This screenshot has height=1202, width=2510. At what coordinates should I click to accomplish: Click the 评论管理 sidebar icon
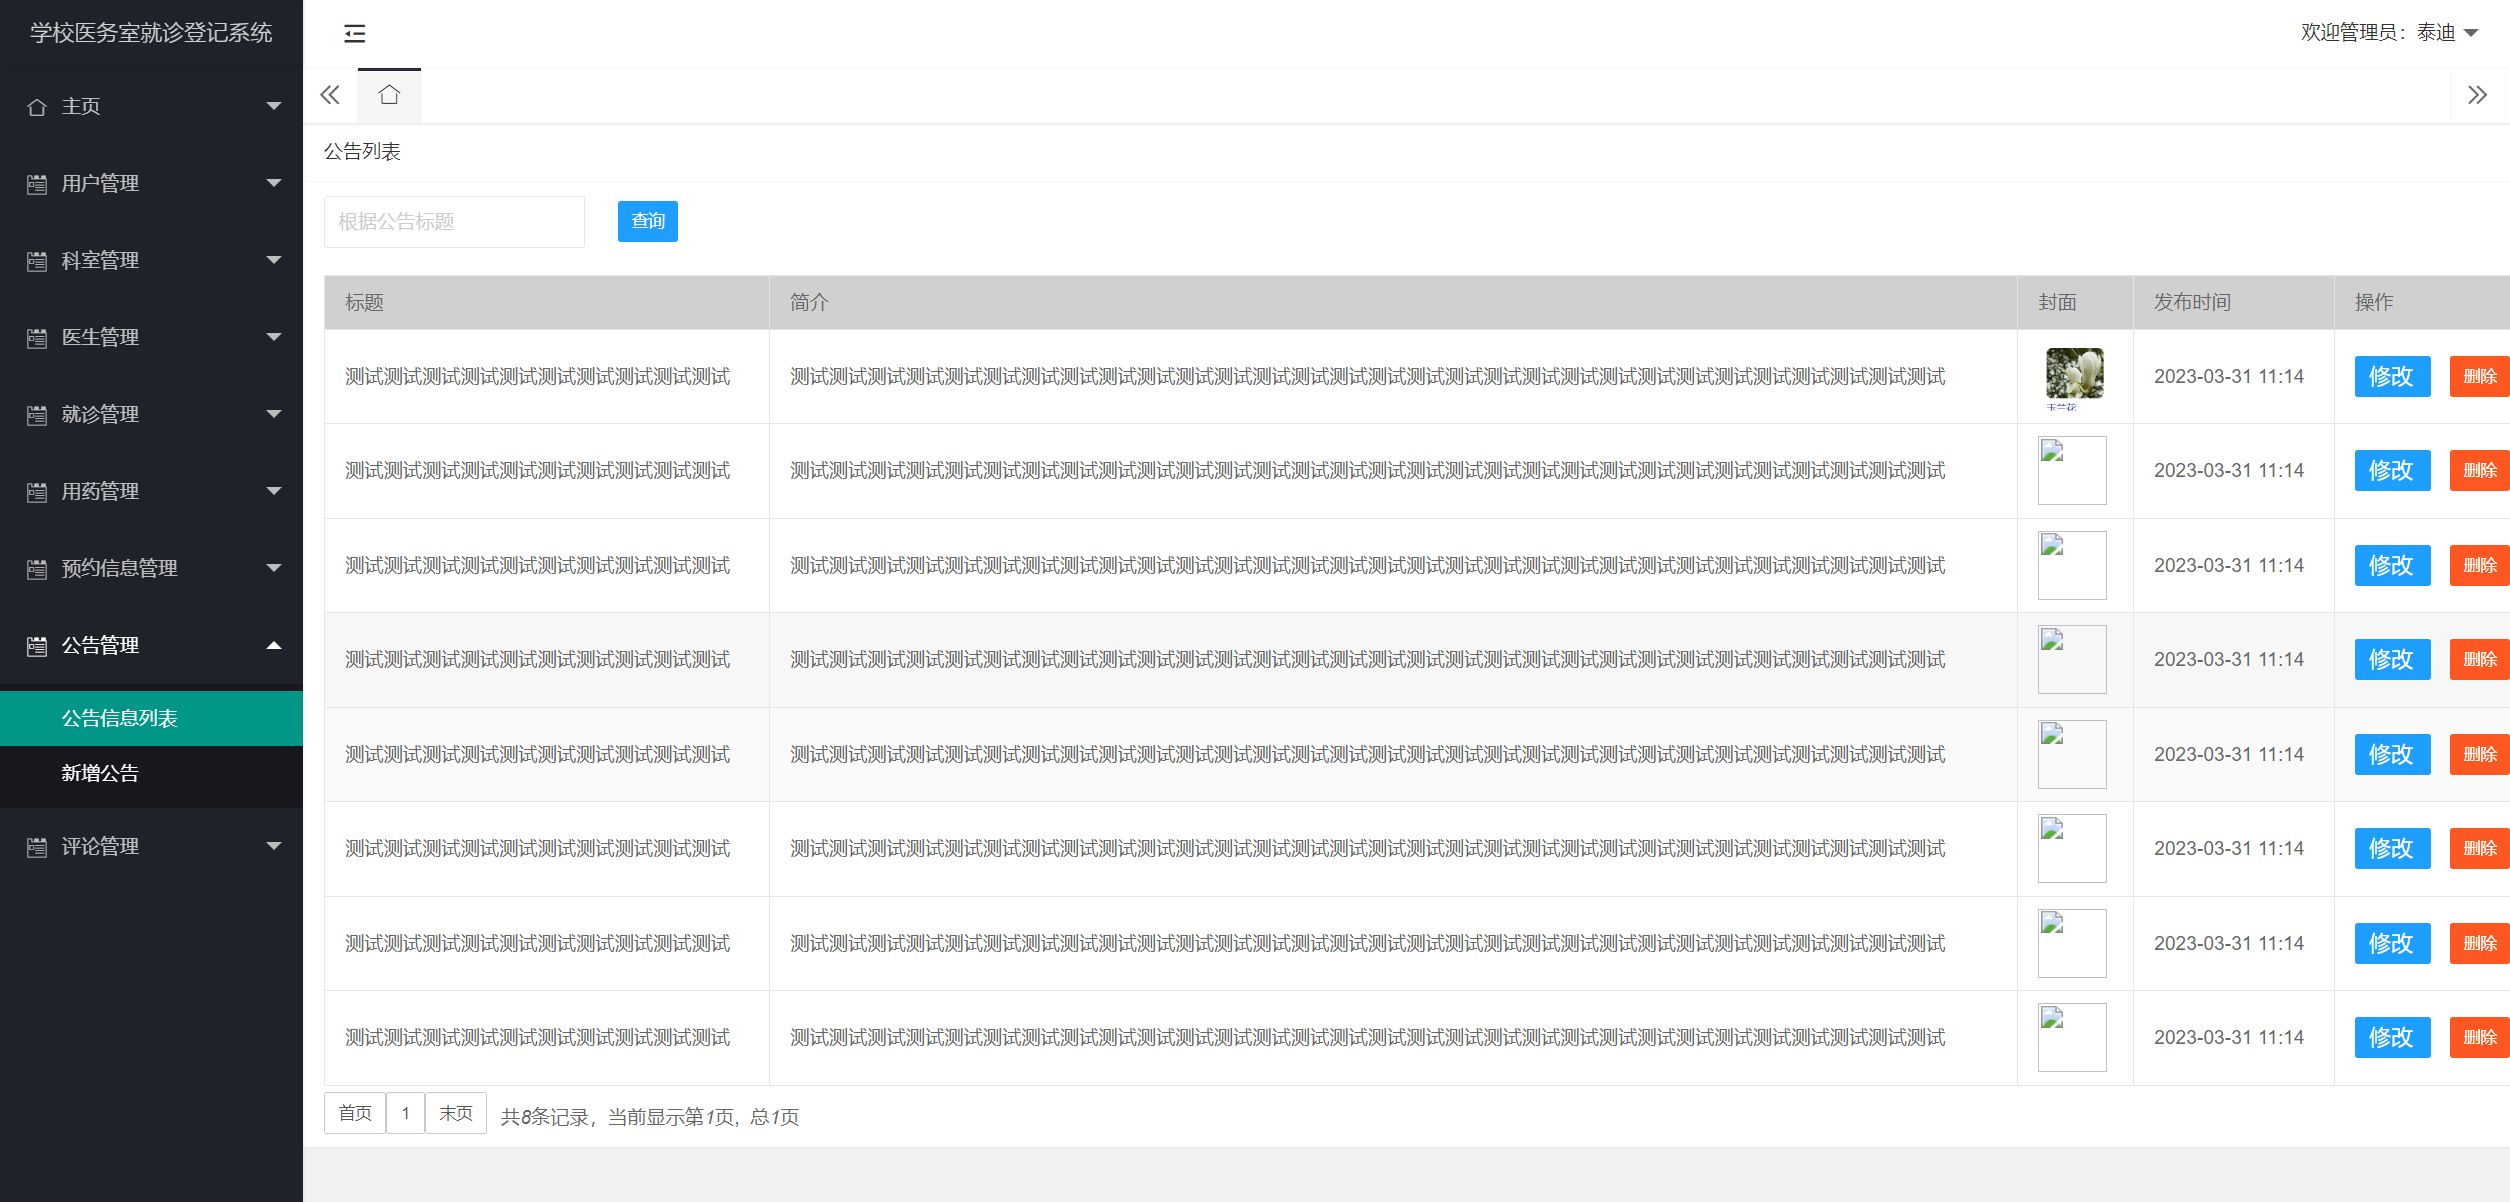[37, 847]
